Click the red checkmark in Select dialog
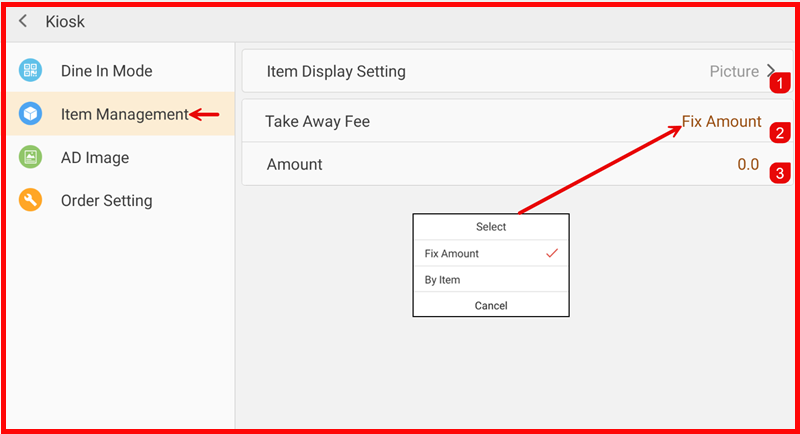Viewport: 800px width, 434px height. (551, 253)
